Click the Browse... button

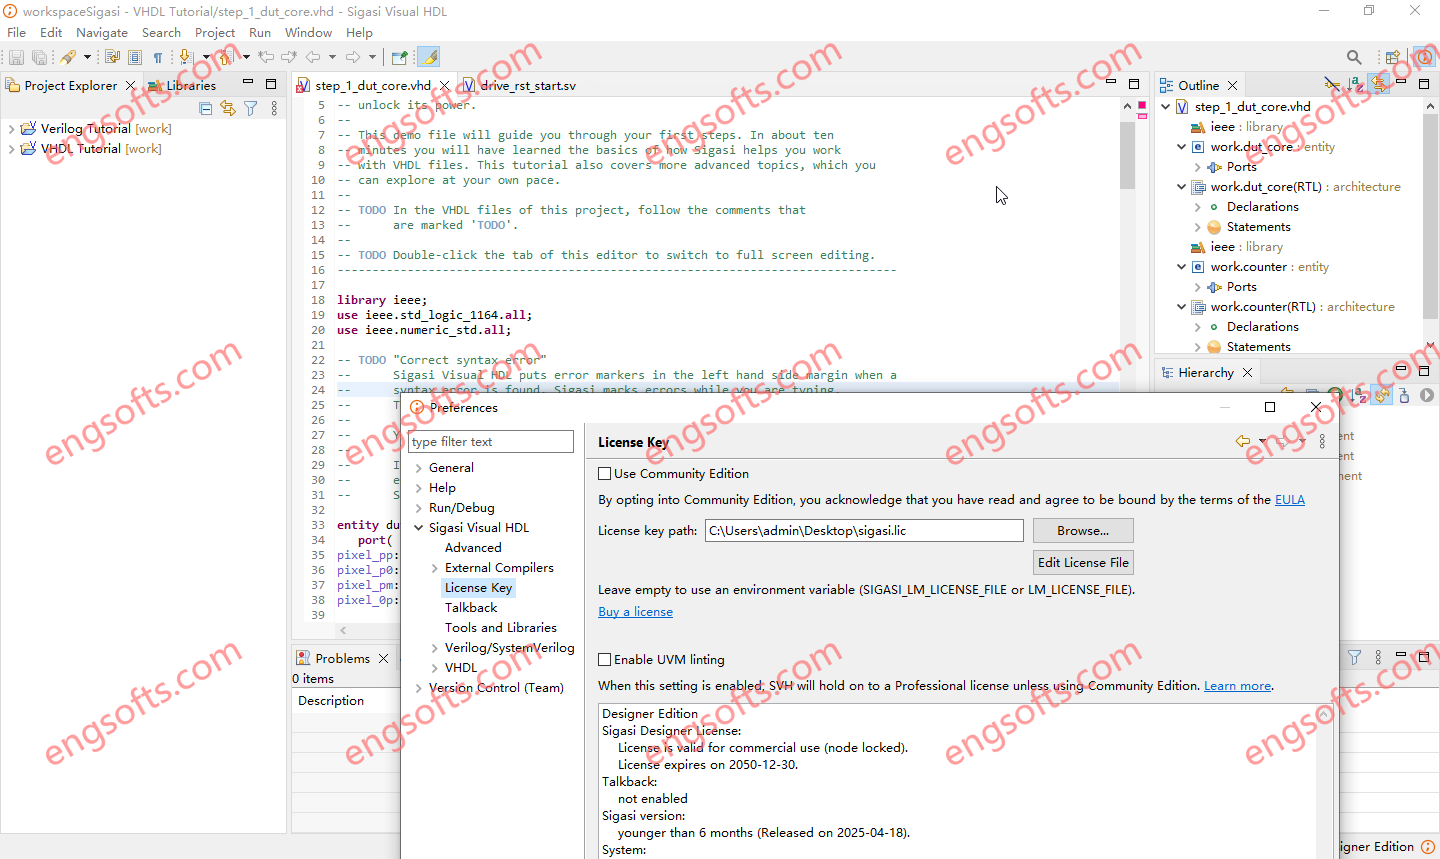1083,530
